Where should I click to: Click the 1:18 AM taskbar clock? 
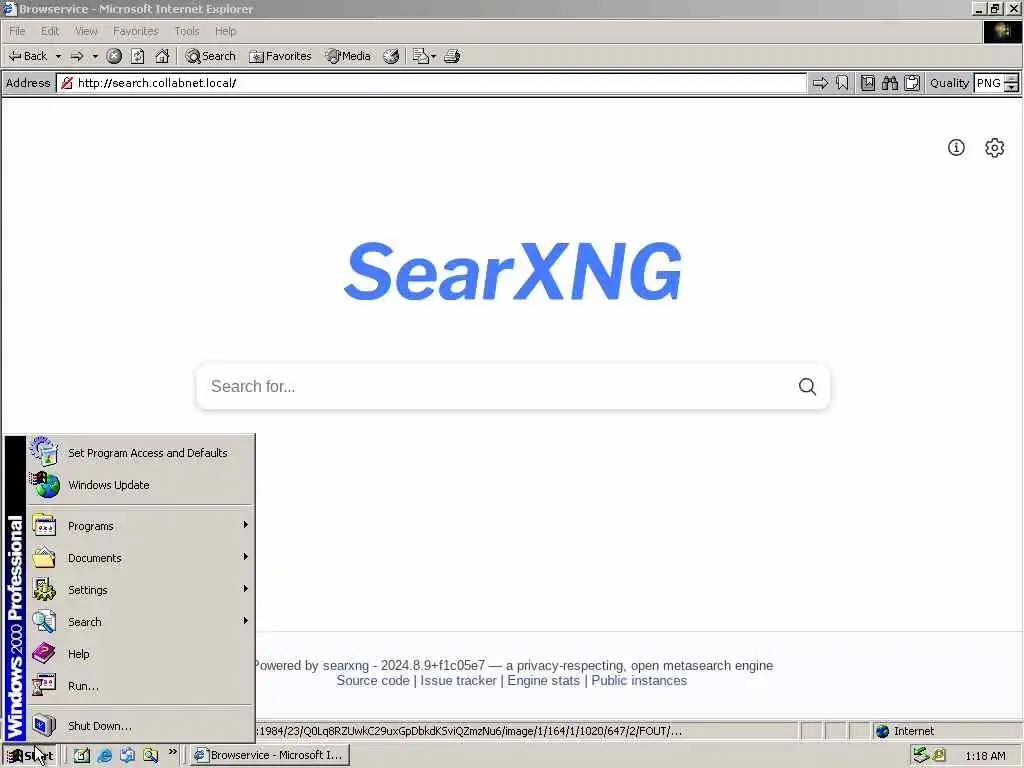tap(985, 756)
